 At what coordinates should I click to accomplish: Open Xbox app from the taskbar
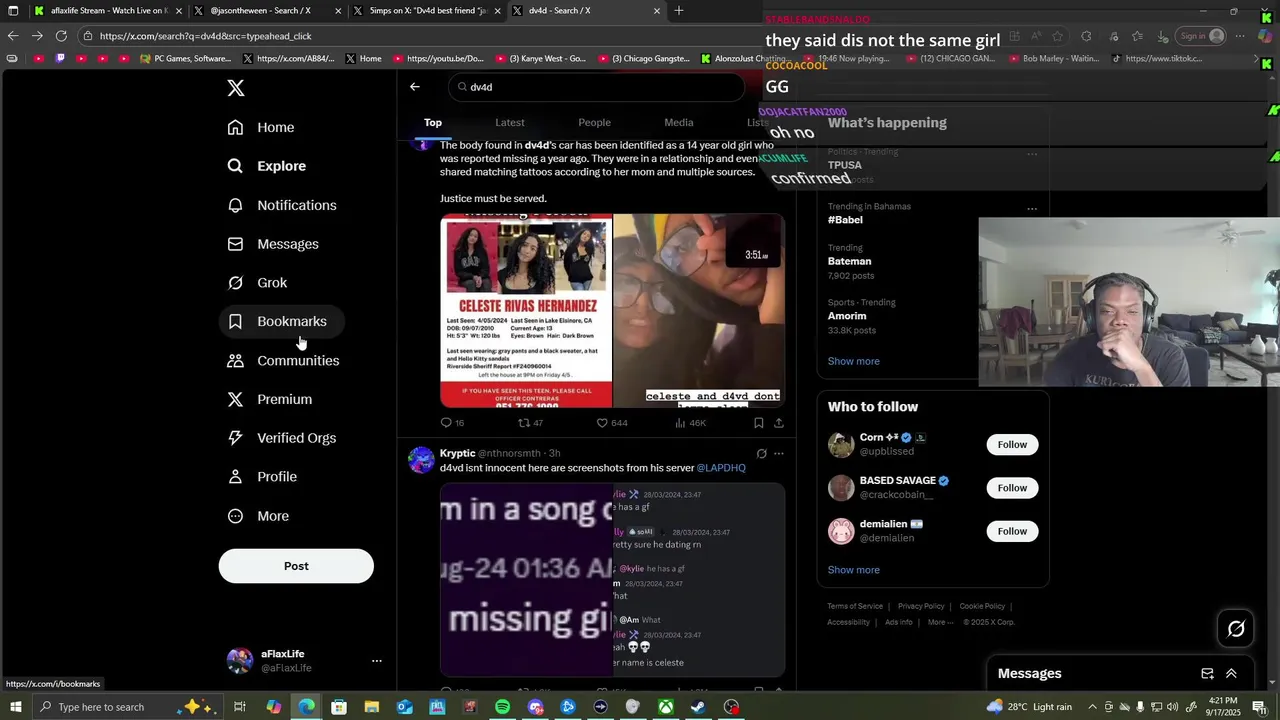pos(665,707)
